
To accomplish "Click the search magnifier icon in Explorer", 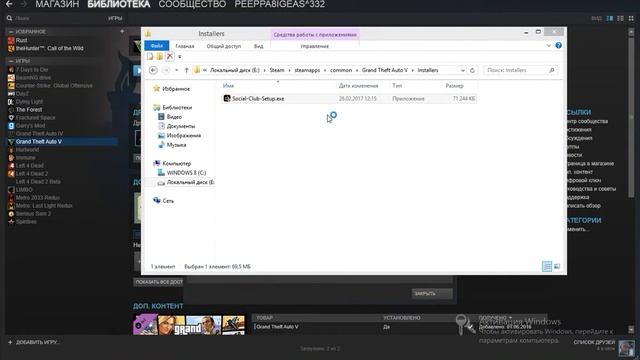I will (551, 70).
